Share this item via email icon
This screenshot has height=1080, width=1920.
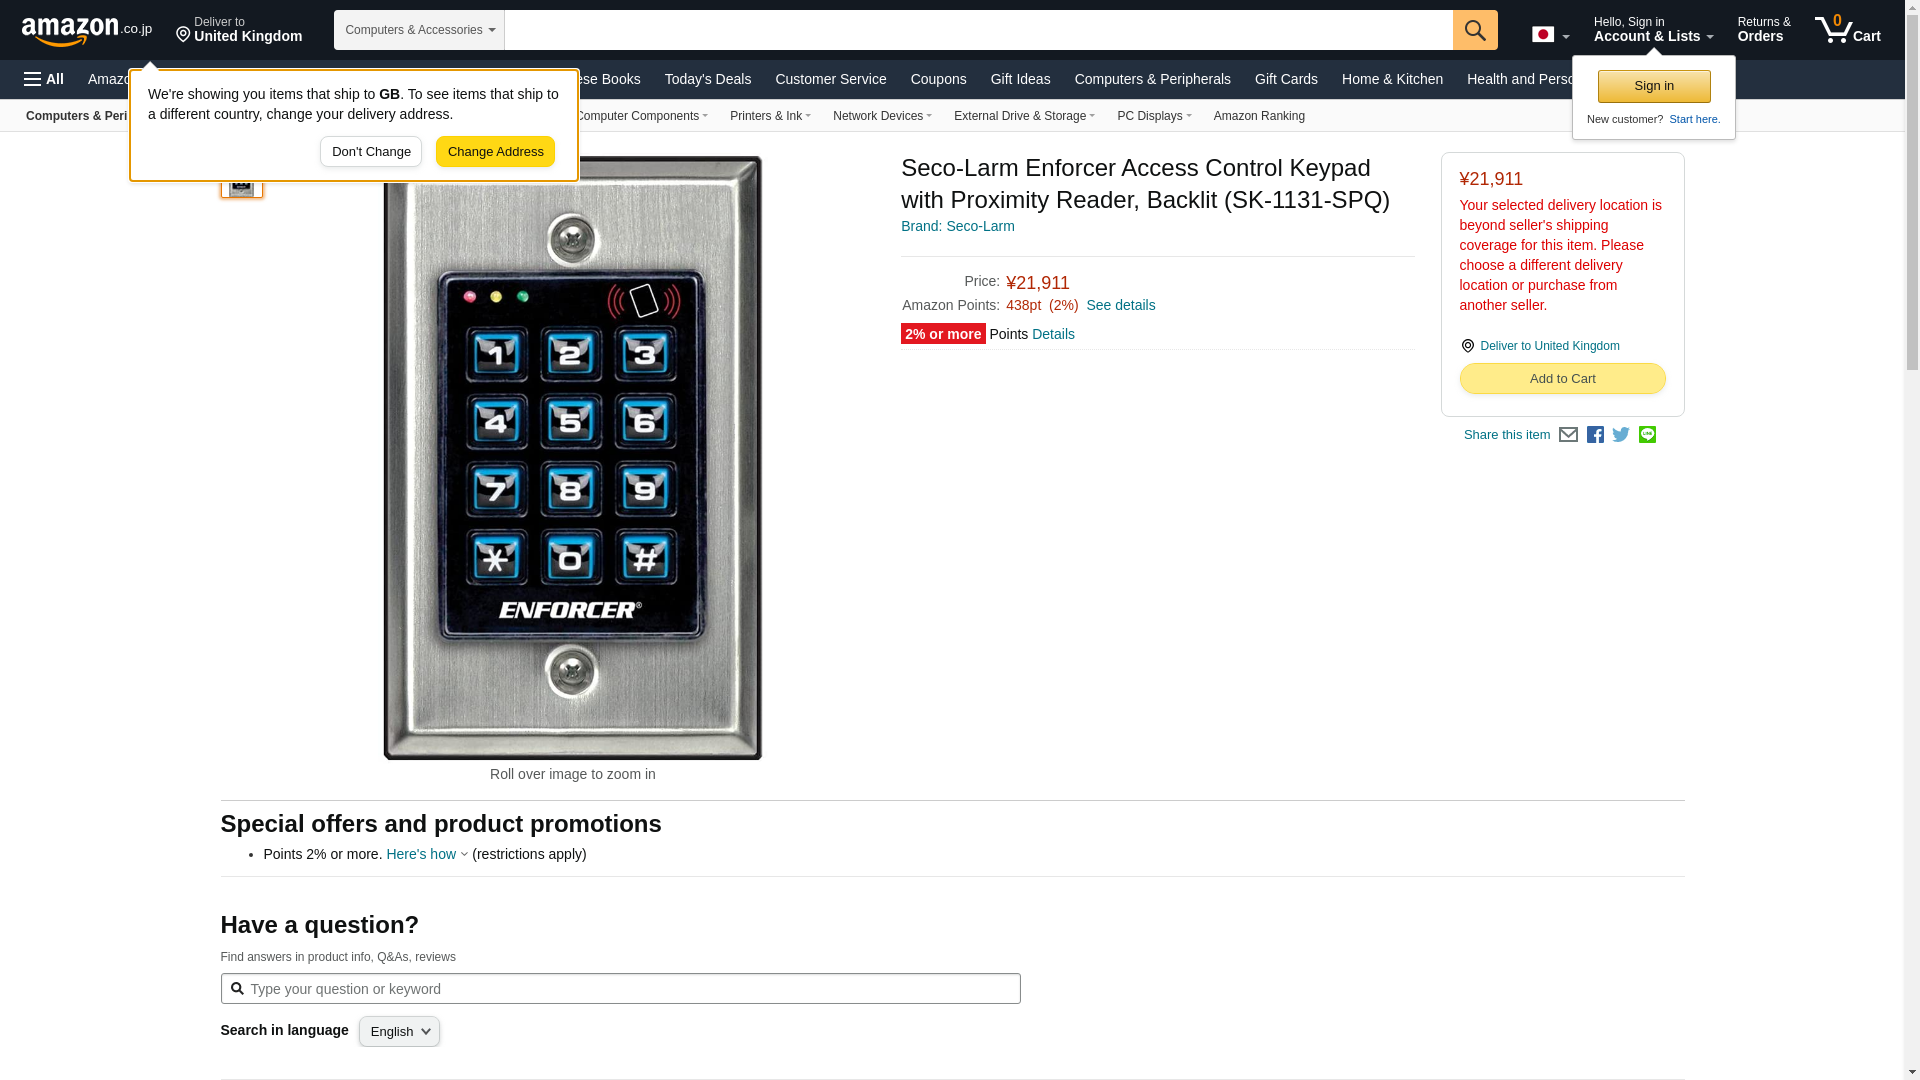(x=1568, y=435)
